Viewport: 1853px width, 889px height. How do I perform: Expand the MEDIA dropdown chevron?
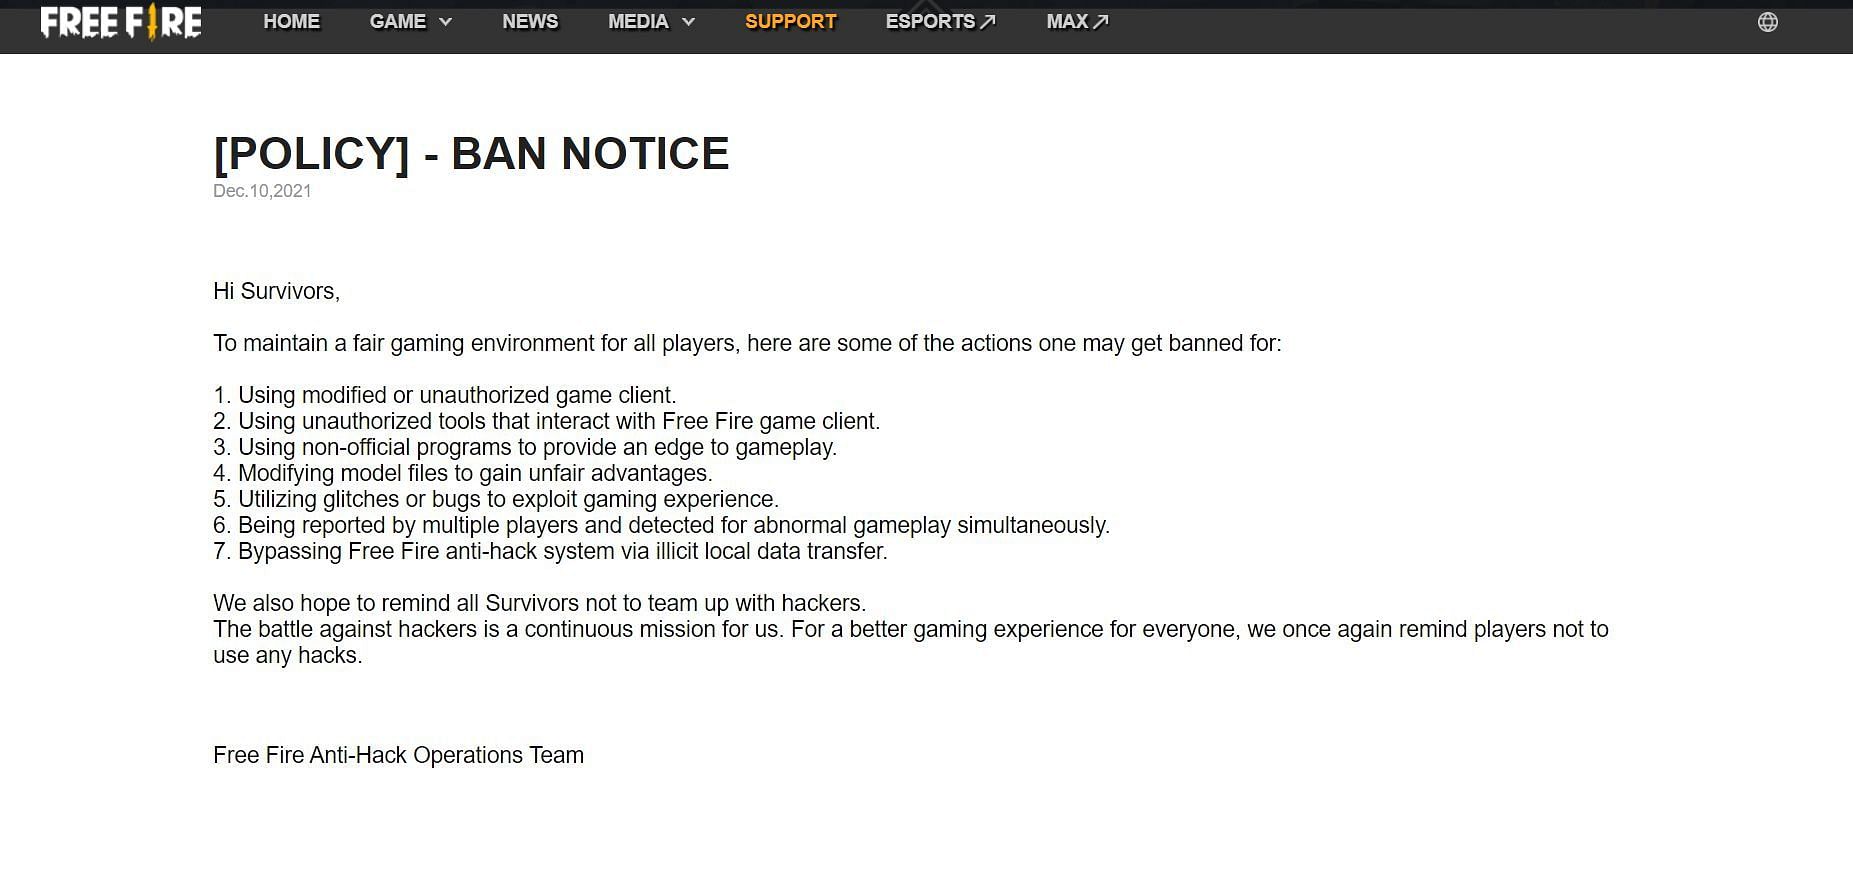[x=688, y=22]
